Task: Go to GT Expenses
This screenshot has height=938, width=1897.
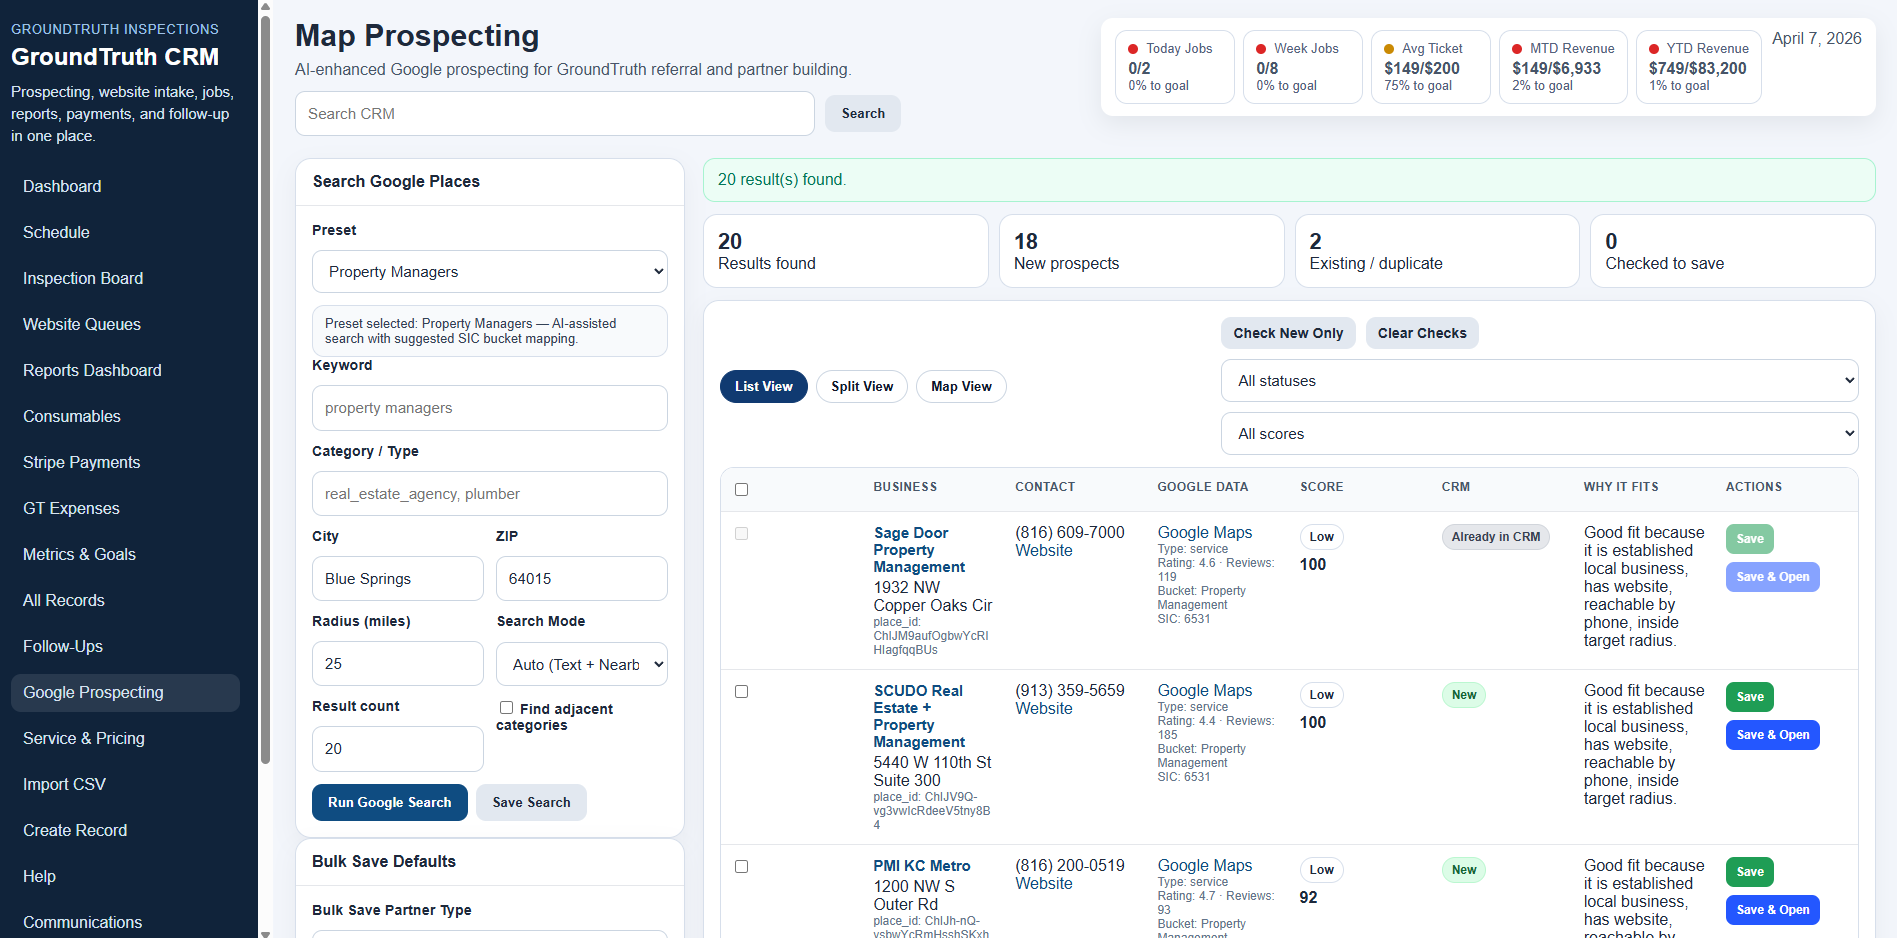Action: click(125, 509)
